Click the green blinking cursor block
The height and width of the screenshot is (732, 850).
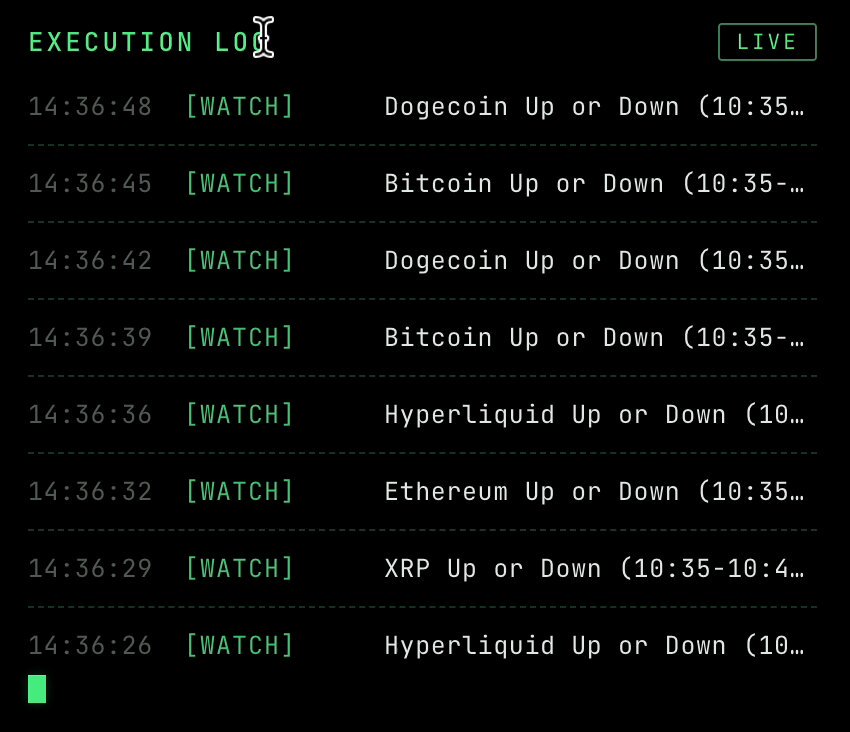click(37, 689)
